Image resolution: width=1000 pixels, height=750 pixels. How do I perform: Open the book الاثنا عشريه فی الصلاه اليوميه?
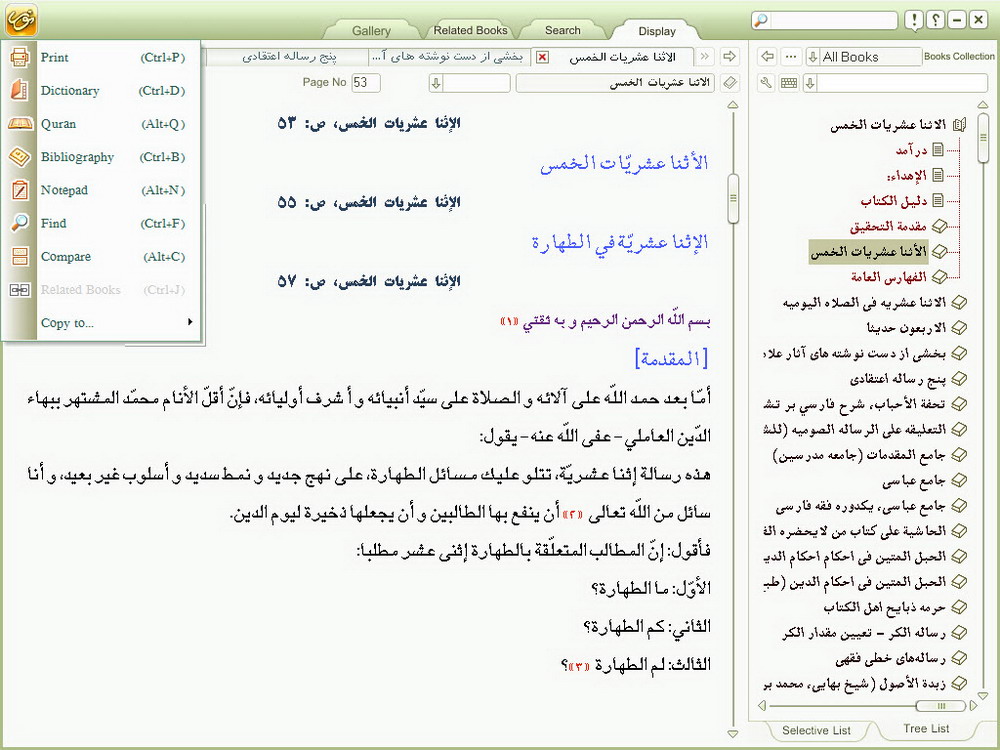click(864, 303)
